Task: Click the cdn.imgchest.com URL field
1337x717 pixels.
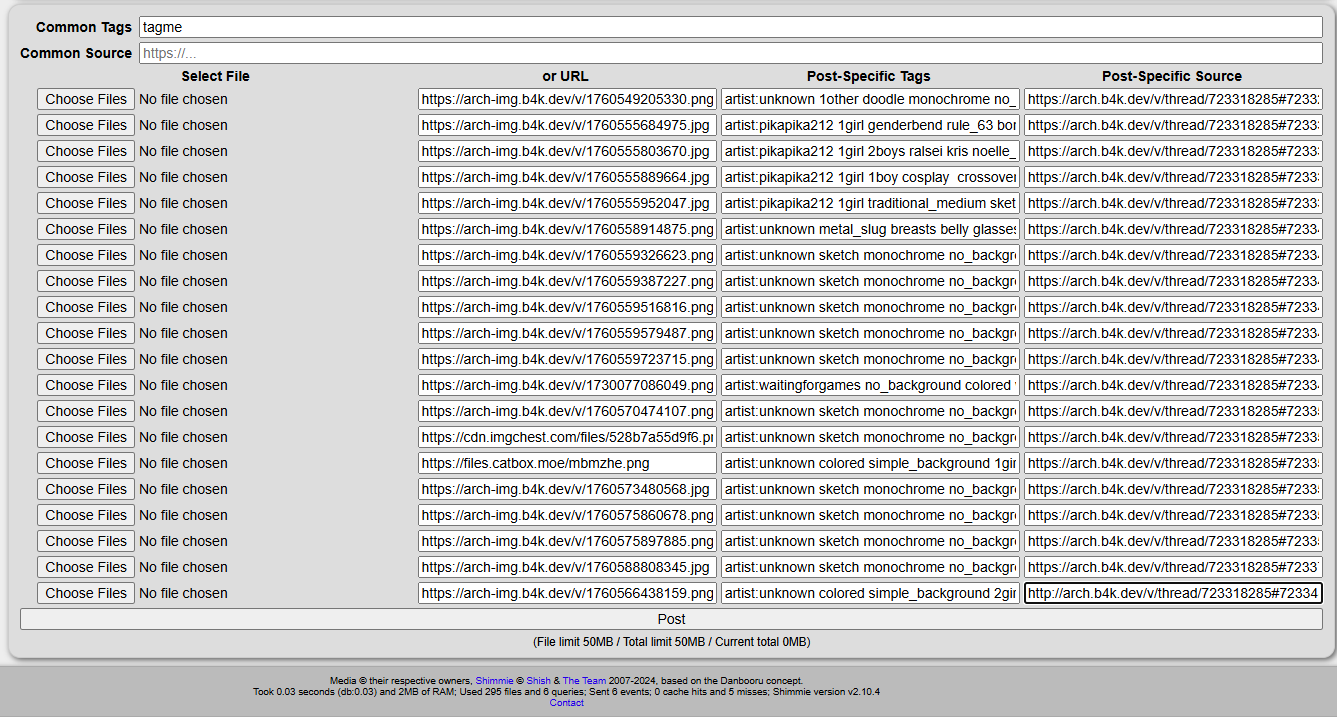Action: point(567,437)
